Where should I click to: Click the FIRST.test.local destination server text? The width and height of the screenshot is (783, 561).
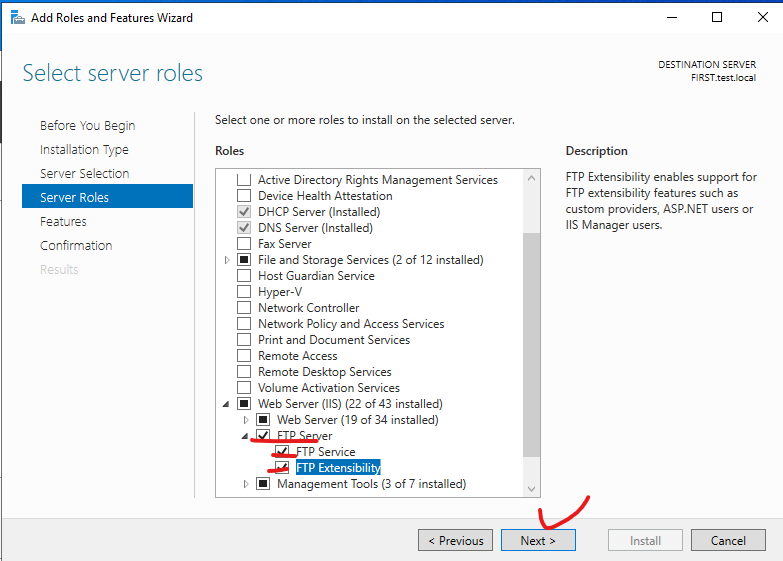tap(723, 78)
